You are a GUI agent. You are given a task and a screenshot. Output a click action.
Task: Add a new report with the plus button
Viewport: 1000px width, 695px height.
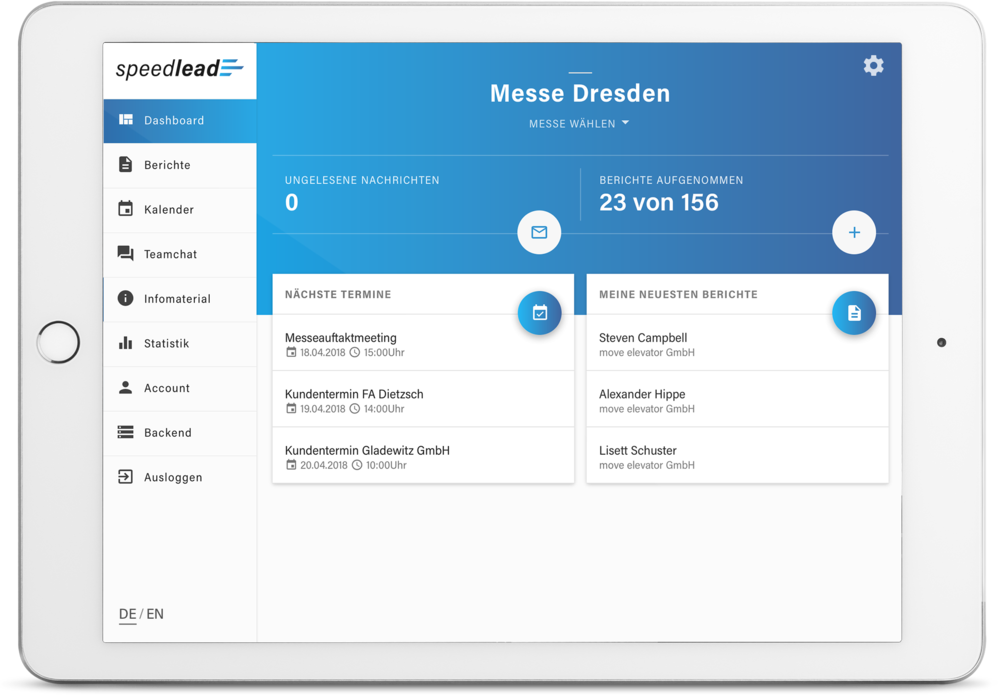point(854,232)
